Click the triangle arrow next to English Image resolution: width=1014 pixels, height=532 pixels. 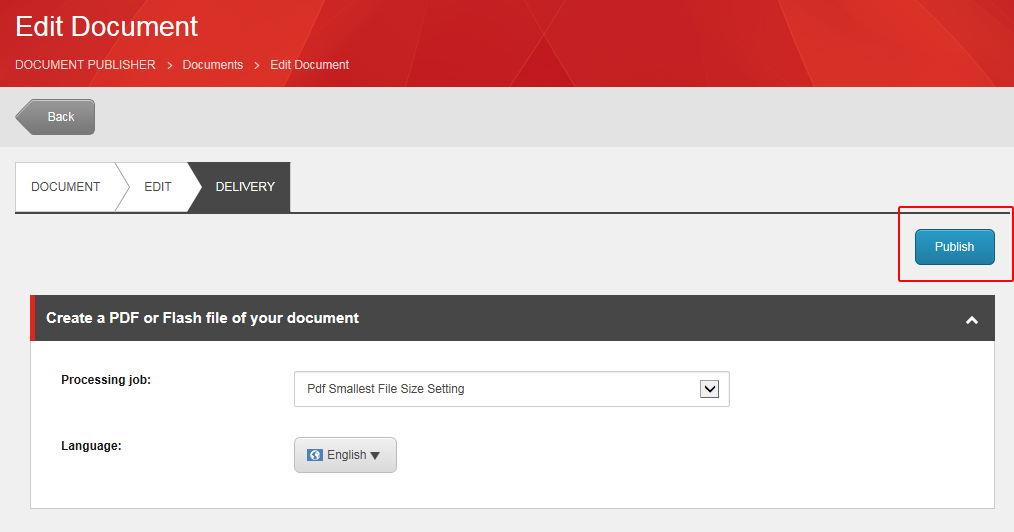[x=375, y=456]
